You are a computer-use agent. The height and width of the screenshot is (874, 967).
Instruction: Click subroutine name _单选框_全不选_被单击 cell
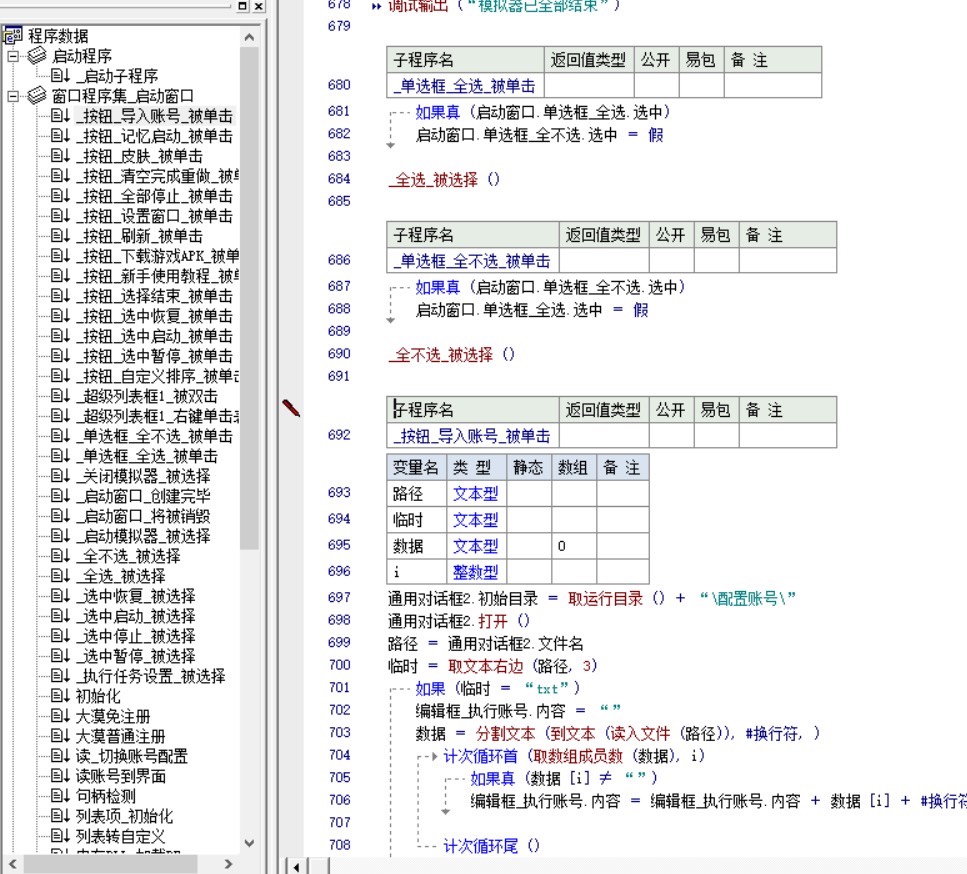[472, 261]
